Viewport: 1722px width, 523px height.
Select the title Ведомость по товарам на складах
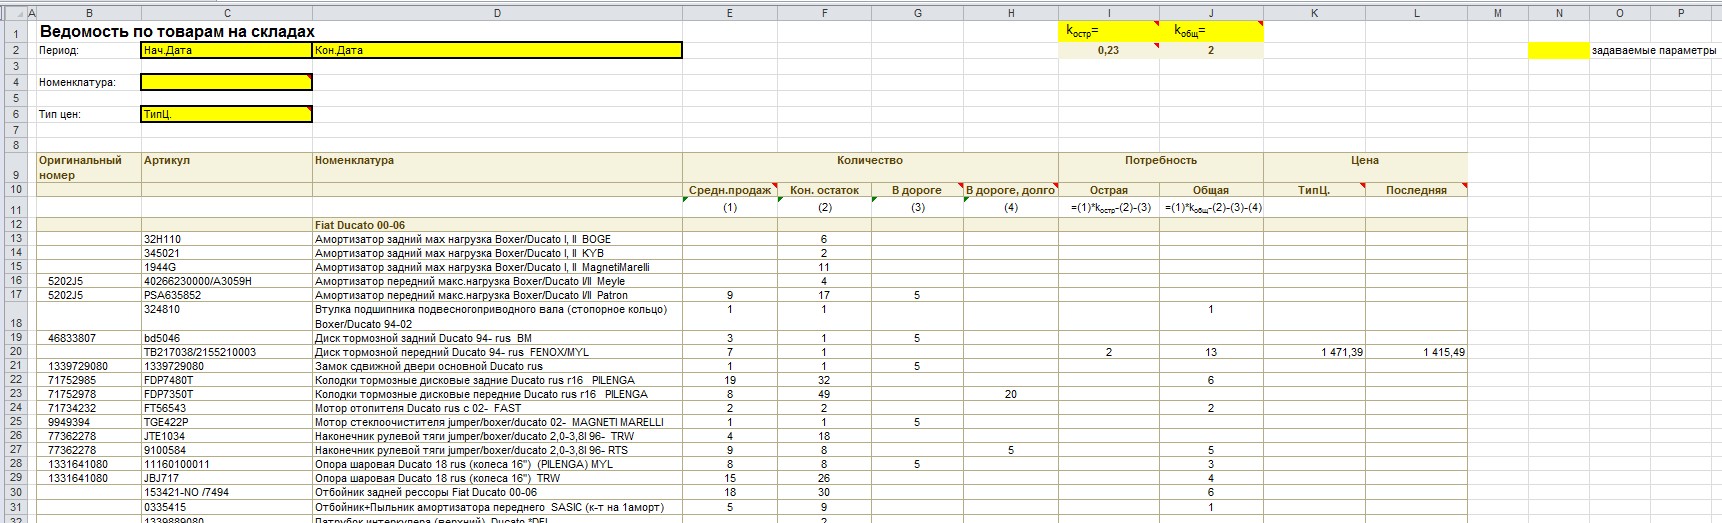[177, 32]
